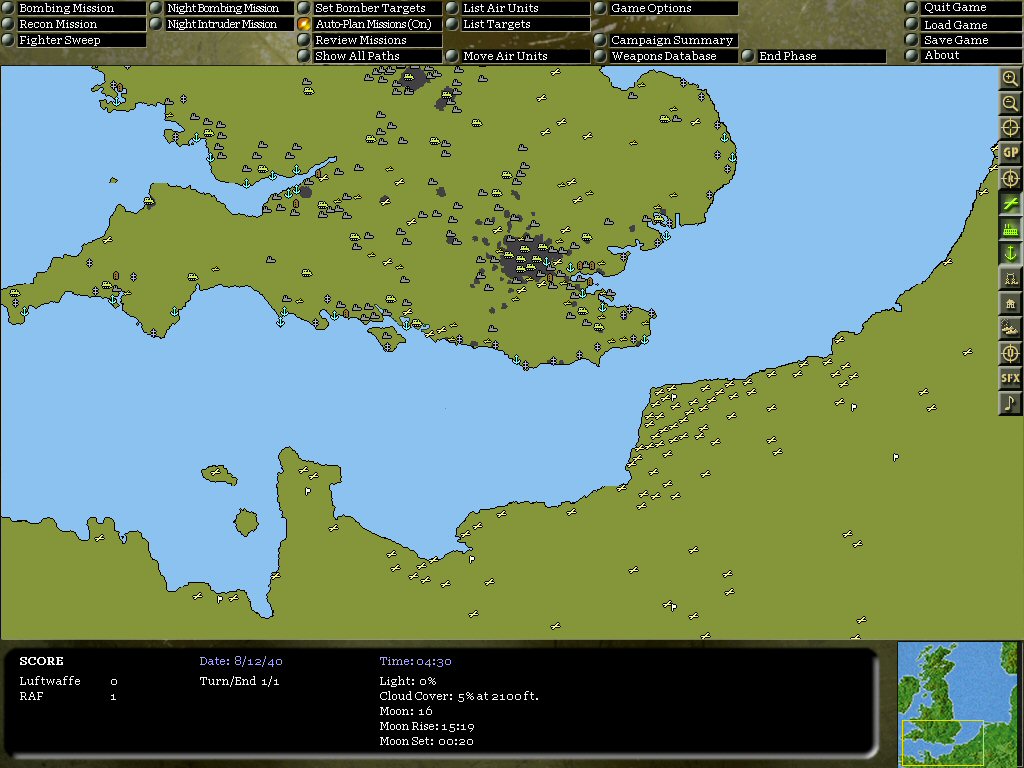Toggle SFX sound effects
This screenshot has width=1024, height=768.
coord(1010,378)
